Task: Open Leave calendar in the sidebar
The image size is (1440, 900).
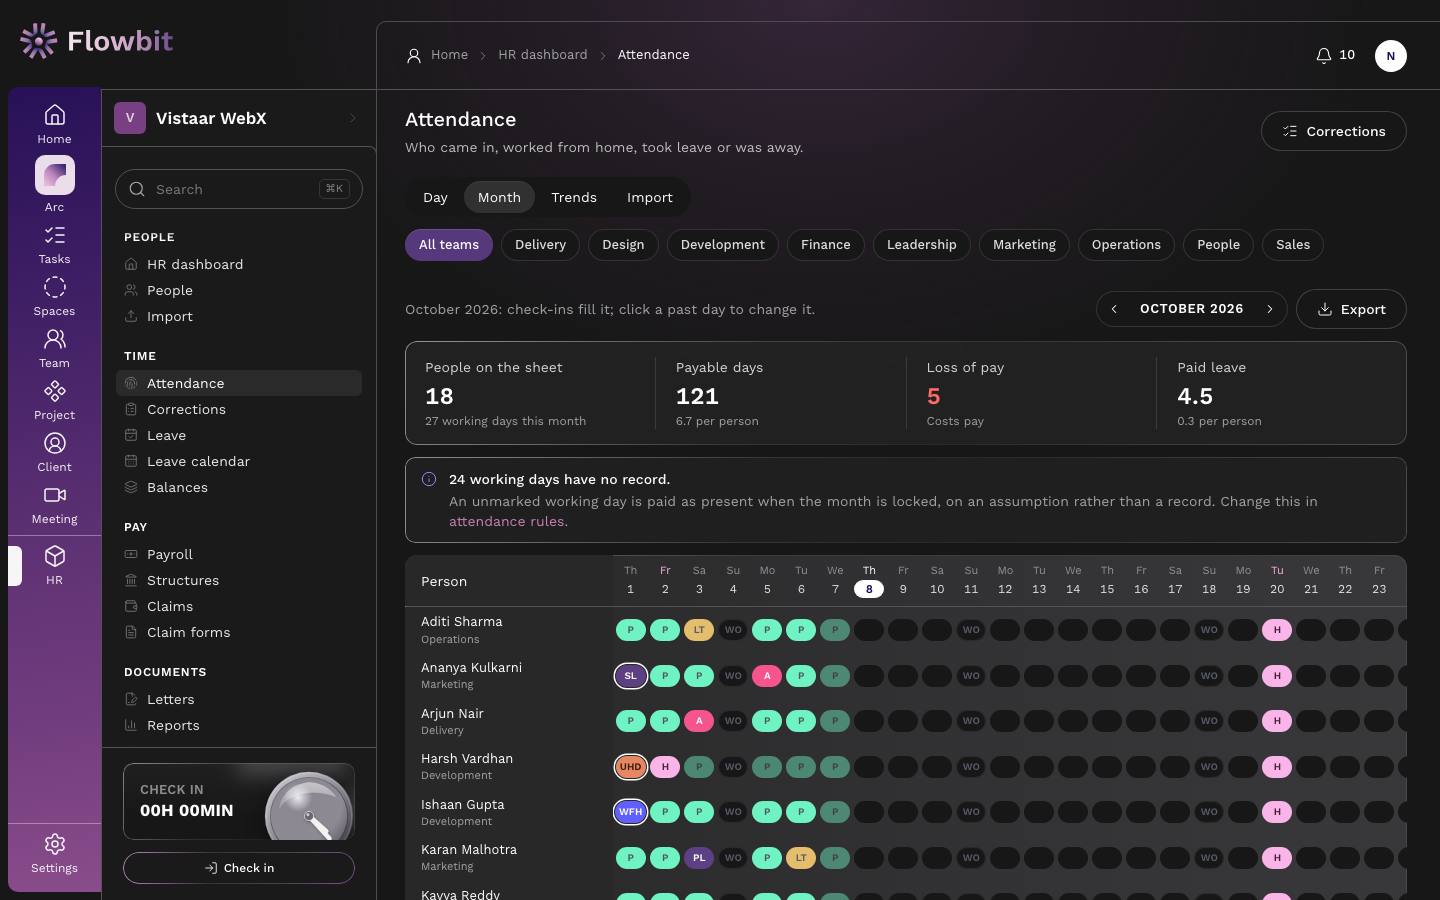Action: click(x=239, y=461)
